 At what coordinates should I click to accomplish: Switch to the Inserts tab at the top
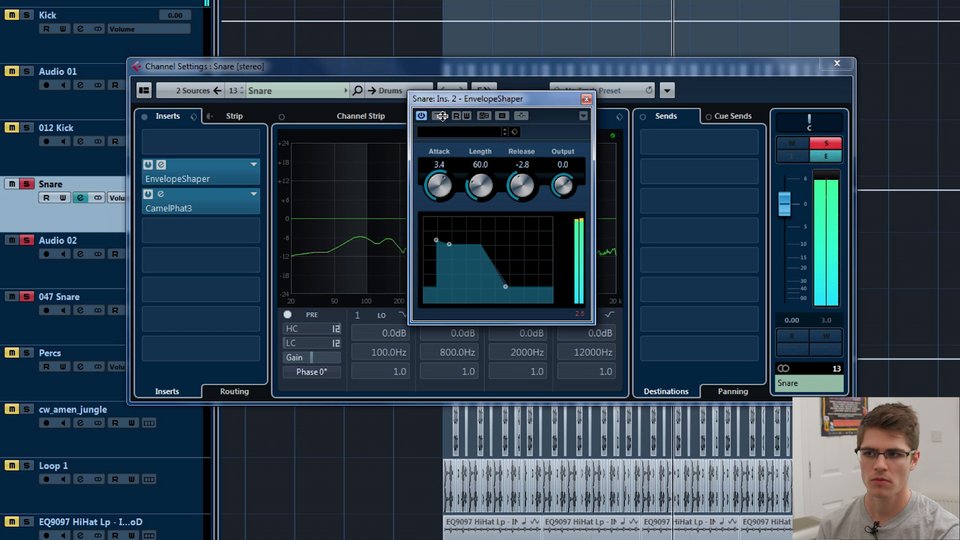pos(167,116)
